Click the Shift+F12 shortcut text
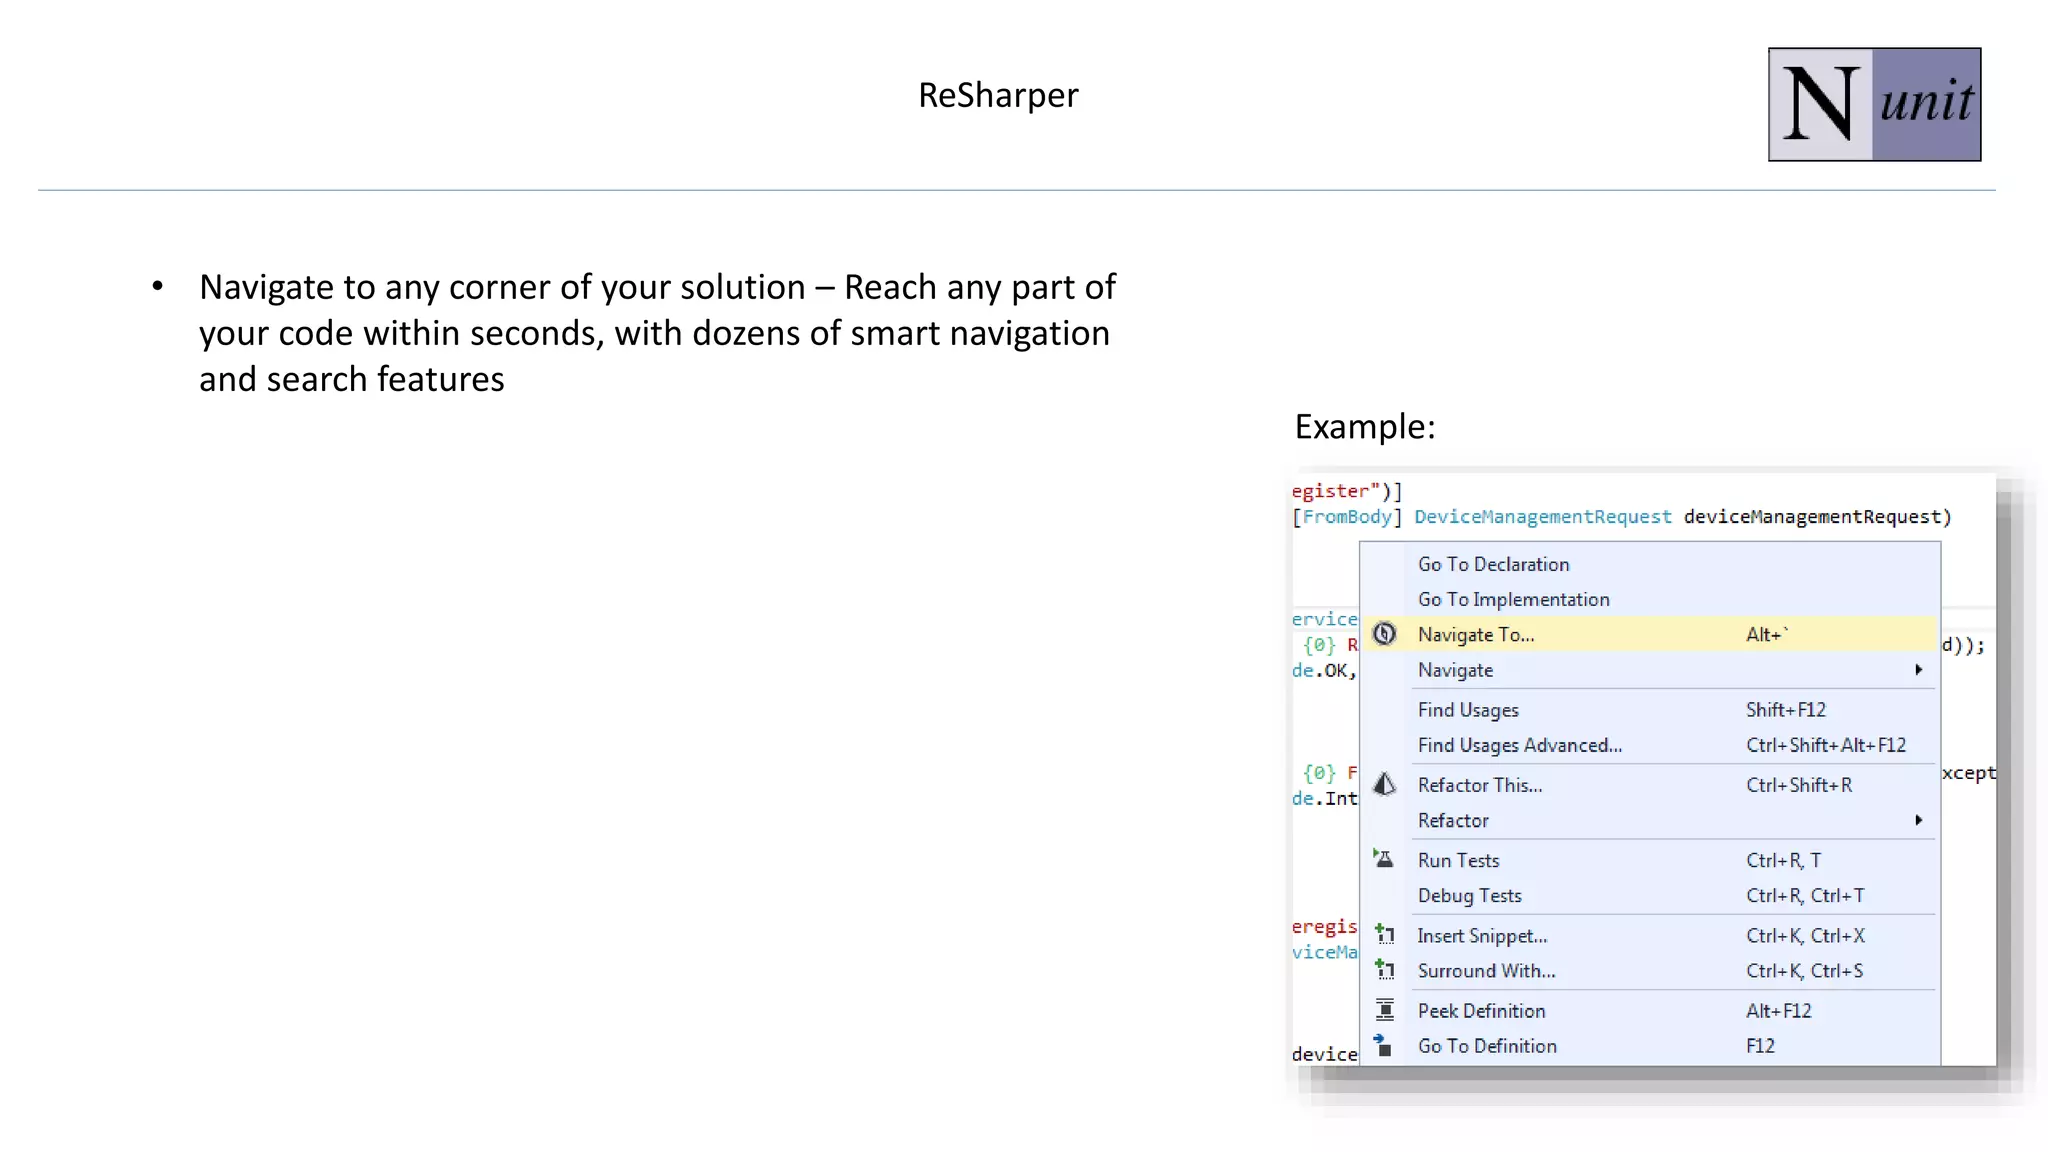 [1786, 710]
